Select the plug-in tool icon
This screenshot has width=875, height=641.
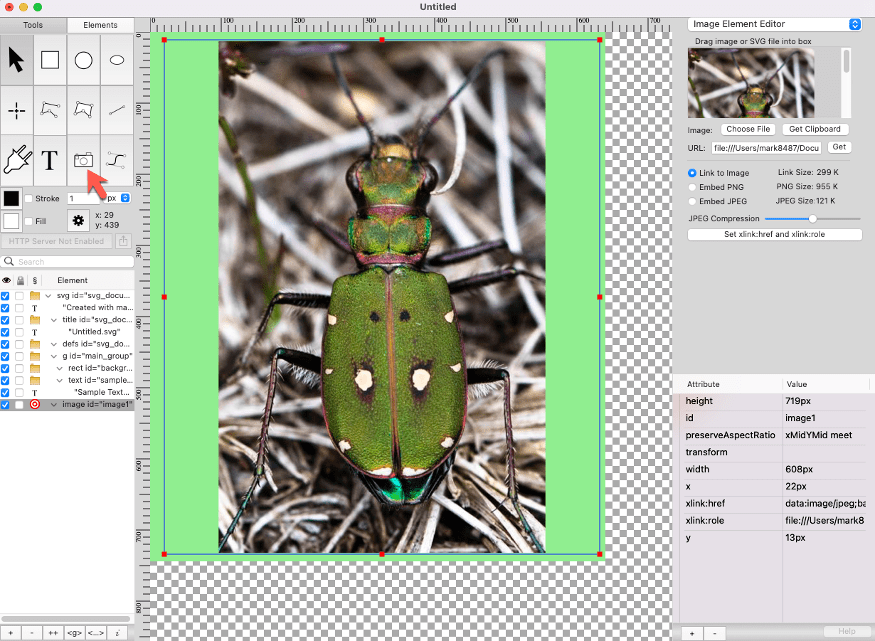coord(17,160)
